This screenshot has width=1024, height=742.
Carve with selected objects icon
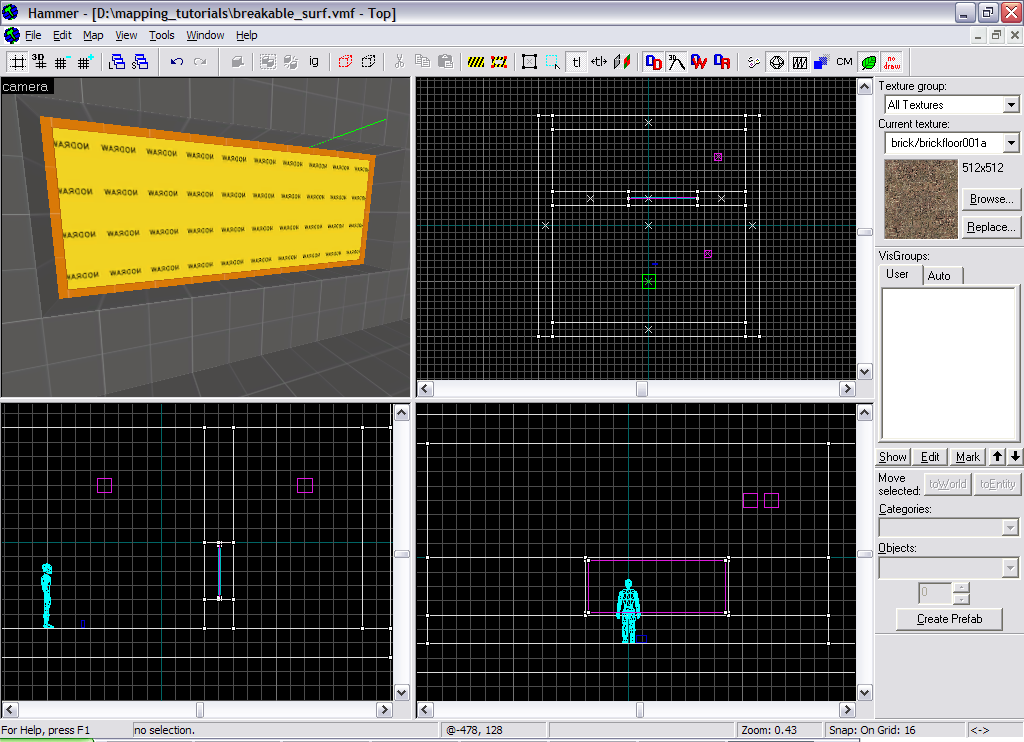tap(238, 62)
